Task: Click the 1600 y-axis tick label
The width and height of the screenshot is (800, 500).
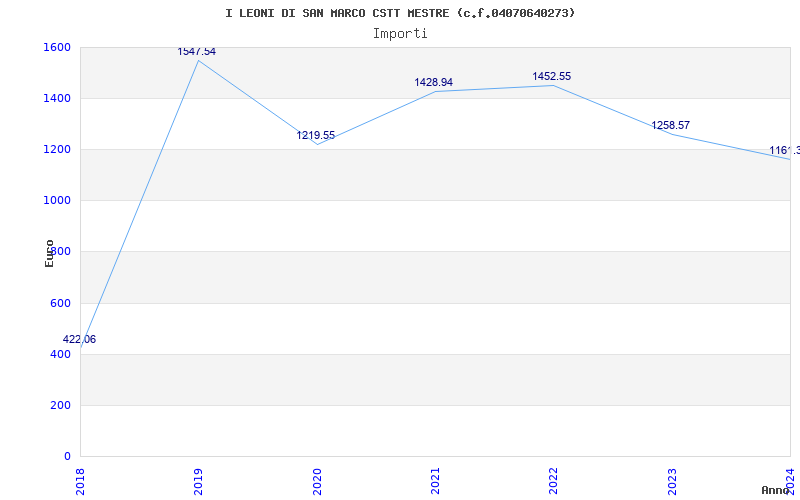Action: coord(57,47)
